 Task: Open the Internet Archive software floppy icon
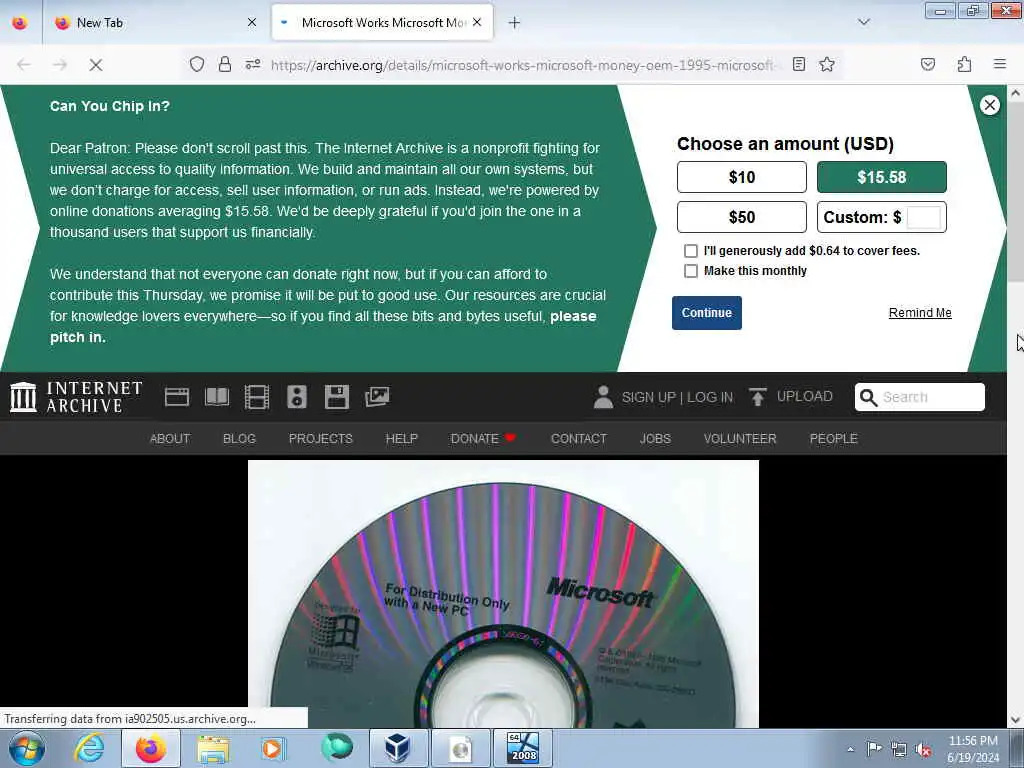click(x=337, y=397)
